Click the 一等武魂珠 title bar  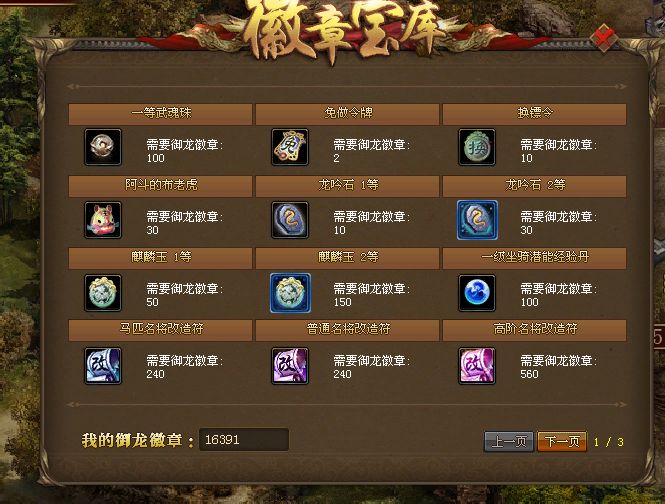click(x=160, y=114)
